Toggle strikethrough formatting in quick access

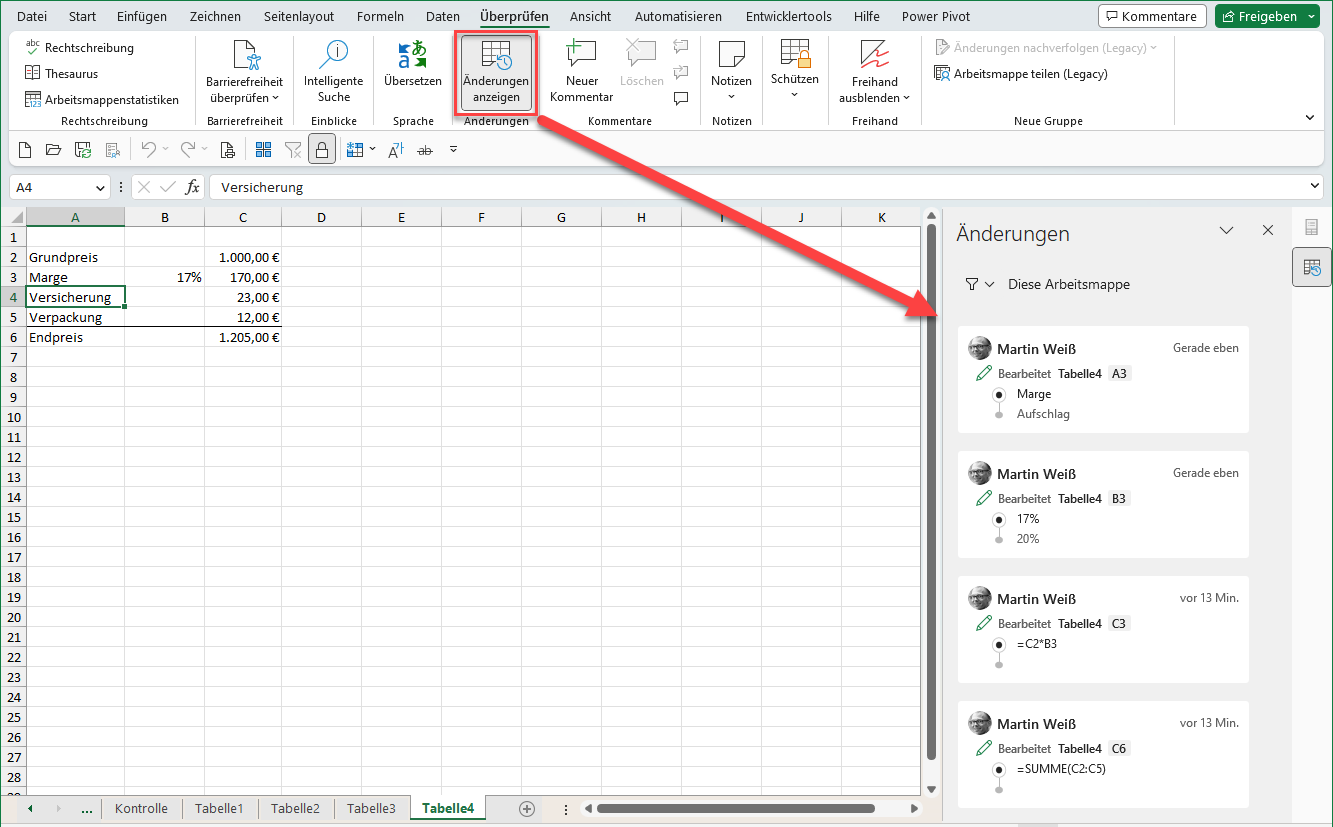coord(425,150)
